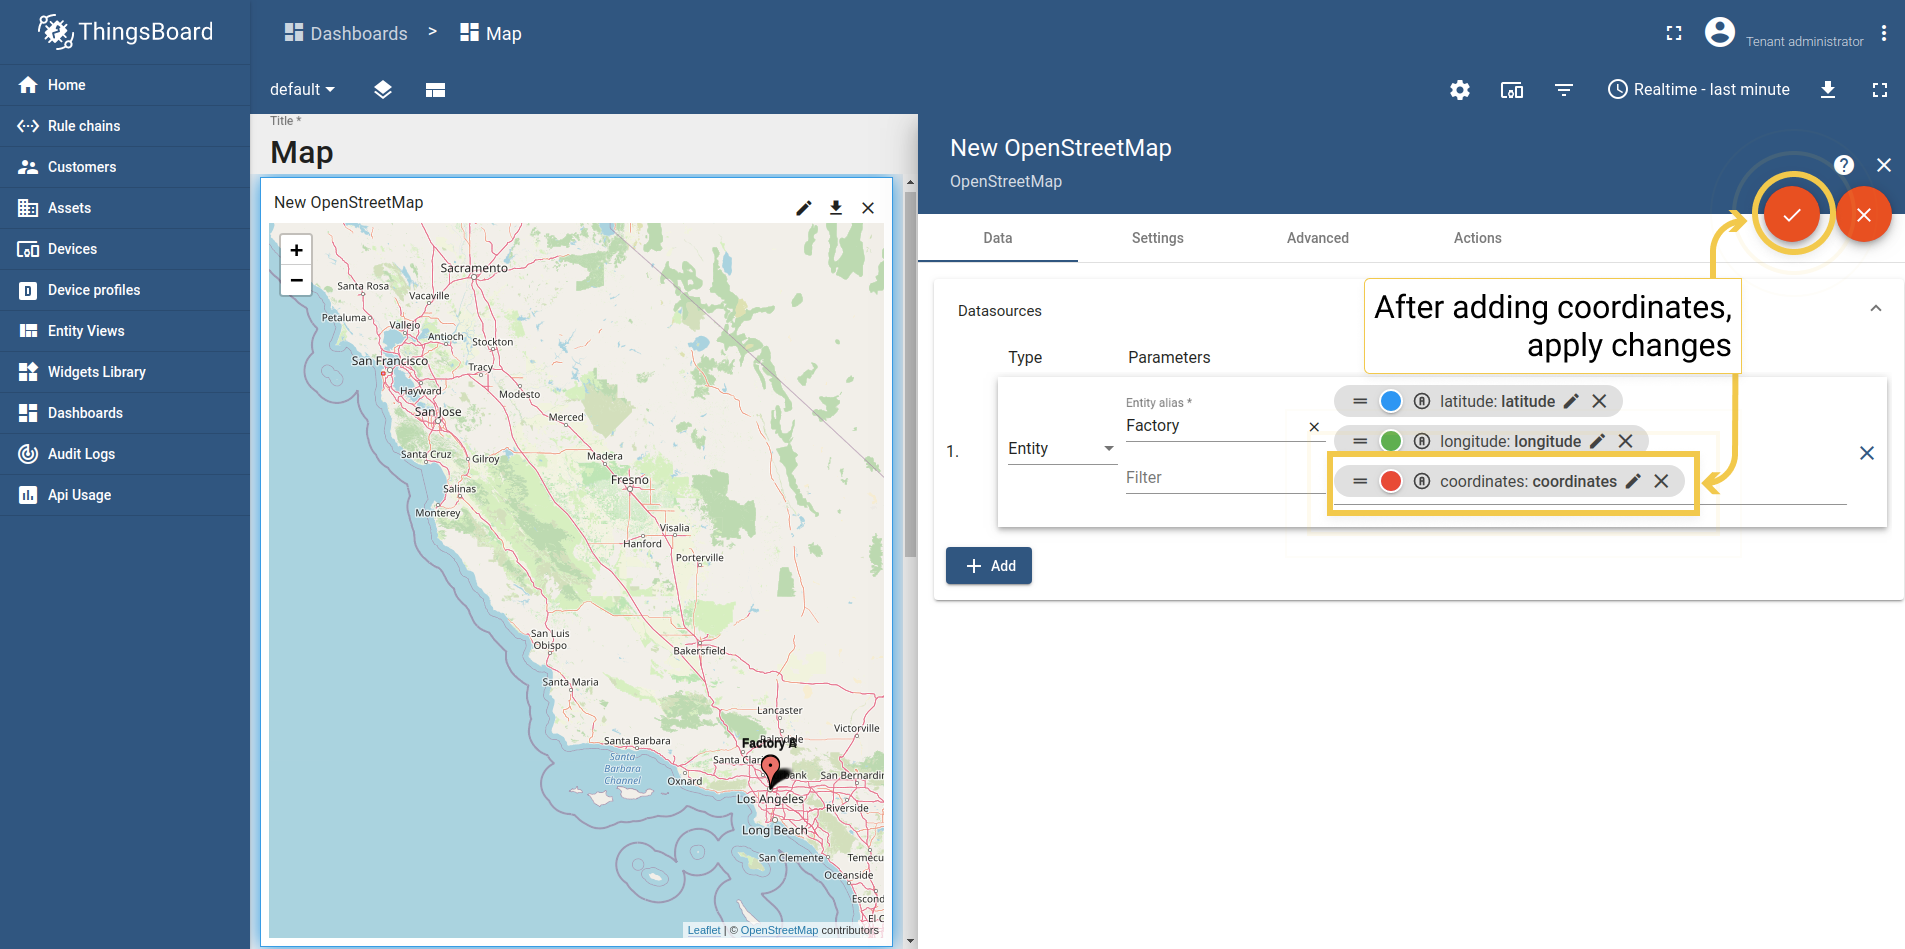Screen dimensions: 1905x949
Task: Edit the New OpenStreetMap widget pencil
Action: click(804, 208)
